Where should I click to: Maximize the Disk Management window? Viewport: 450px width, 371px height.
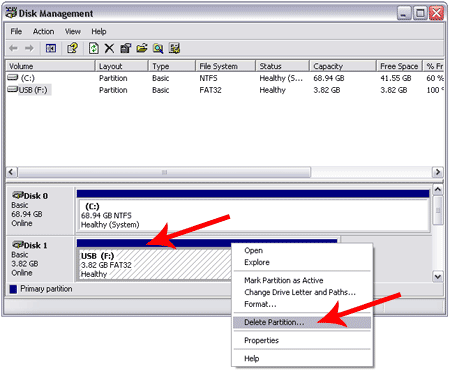(420, 13)
